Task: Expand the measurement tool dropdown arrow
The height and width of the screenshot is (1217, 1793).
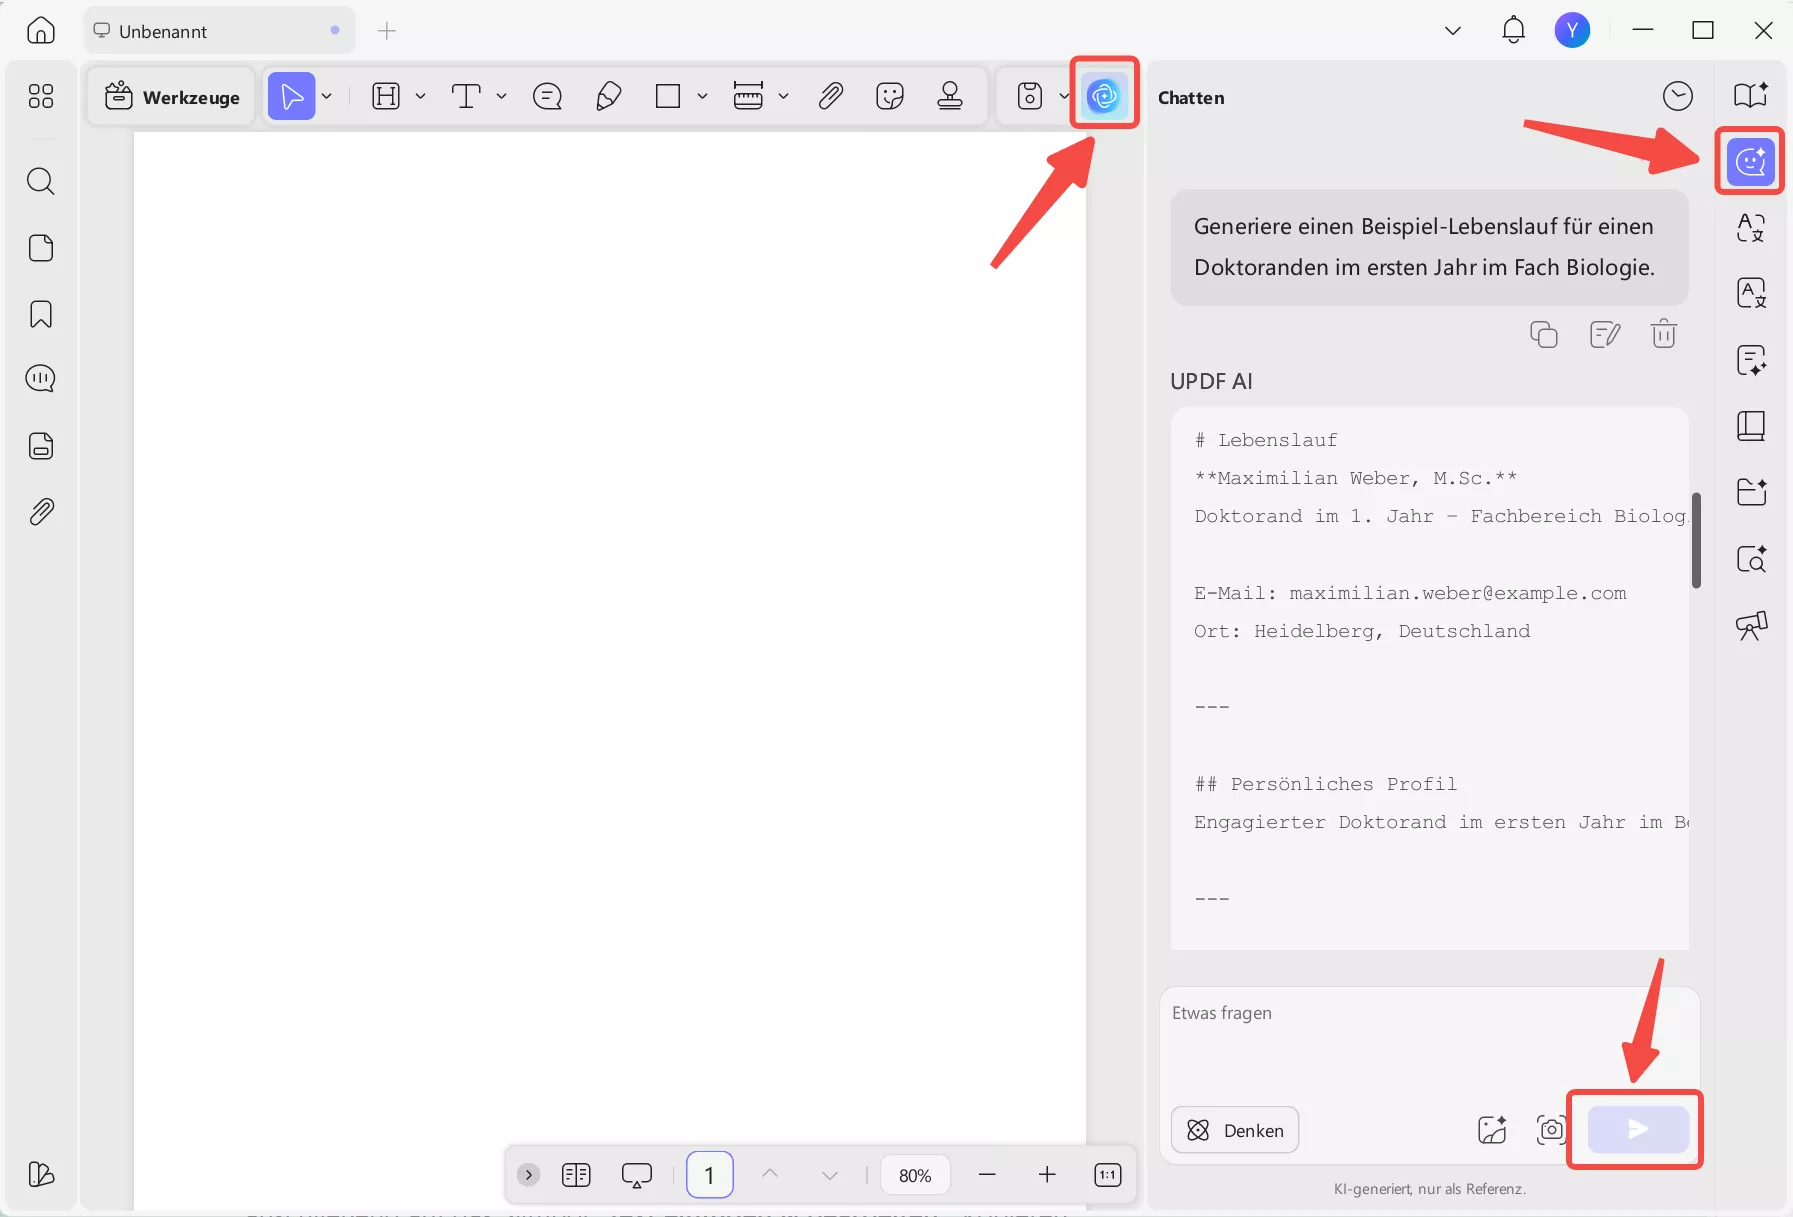Action: [783, 96]
